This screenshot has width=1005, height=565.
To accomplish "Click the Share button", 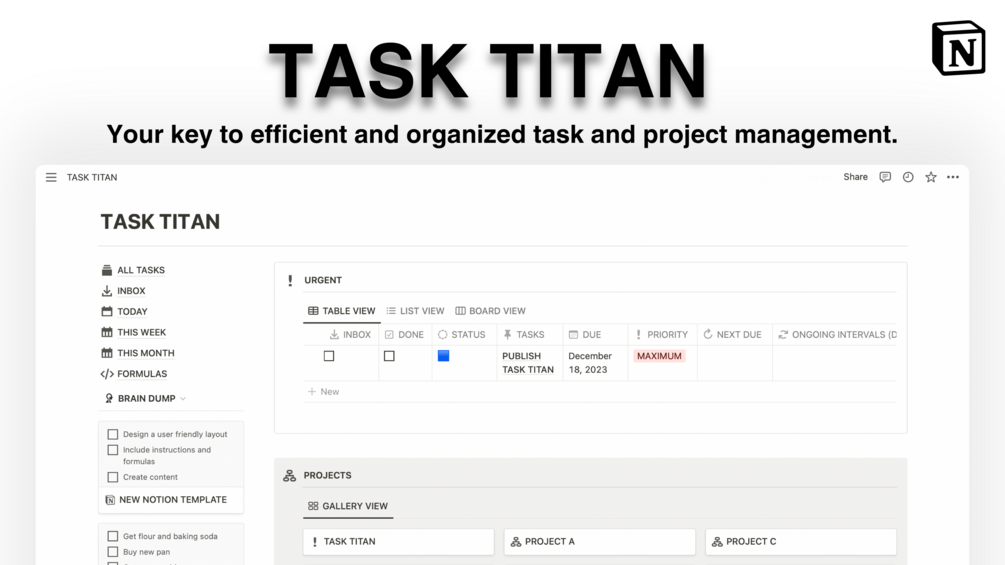I will tap(855, 177).
